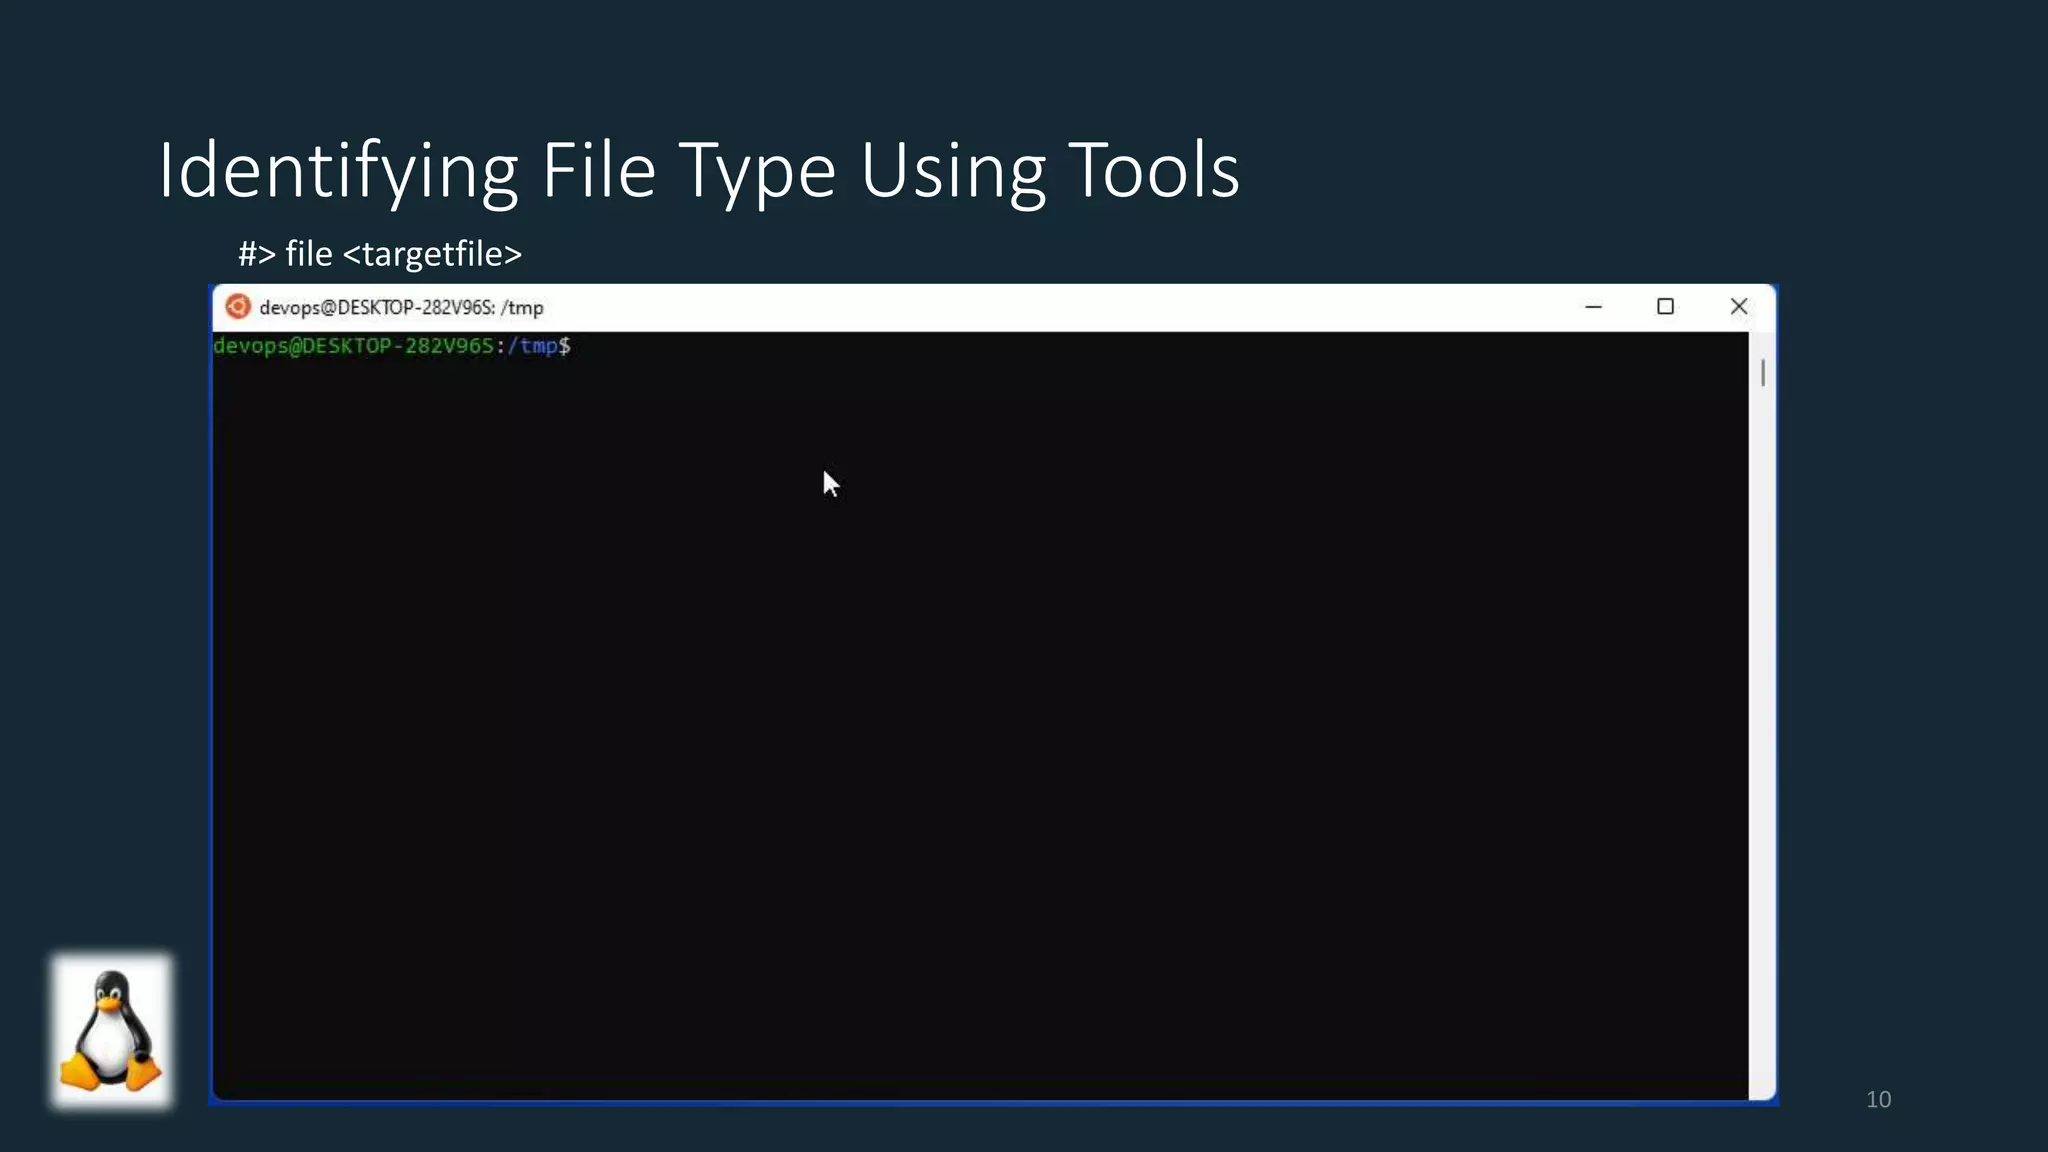Click the word file in the command line
The height and width of the screenshot is (1152, 2048).
point(308,254)
